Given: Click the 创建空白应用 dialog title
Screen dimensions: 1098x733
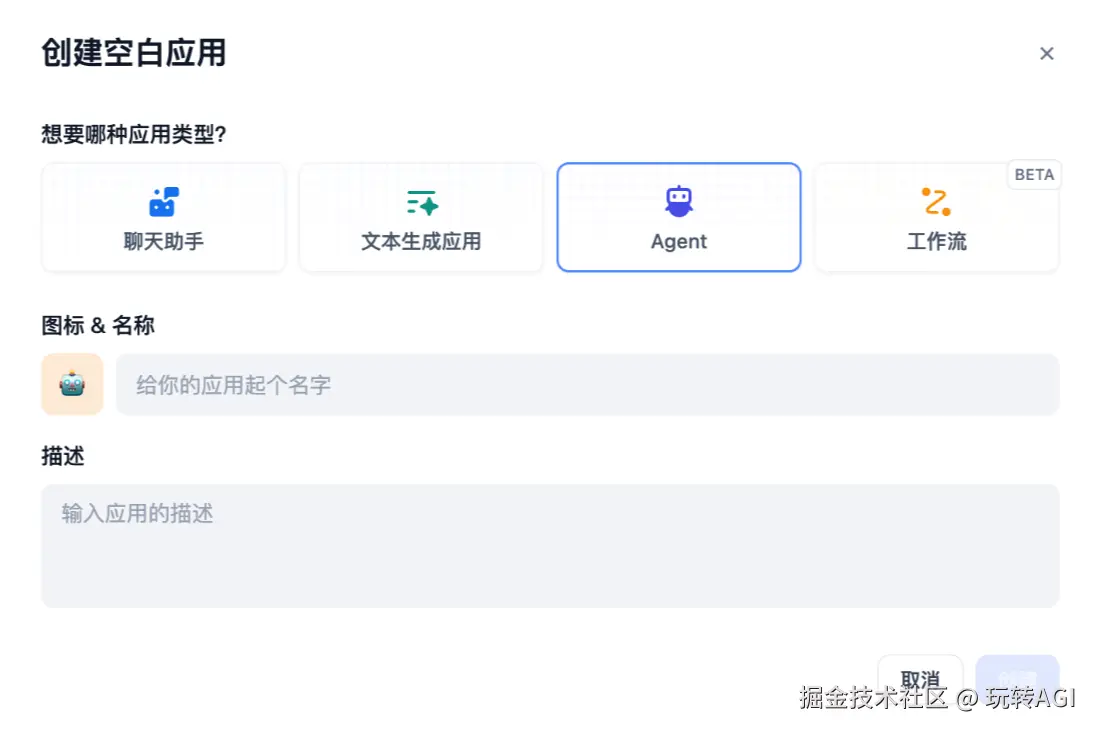Looking at the screenshot, I should tap(134, 53).
